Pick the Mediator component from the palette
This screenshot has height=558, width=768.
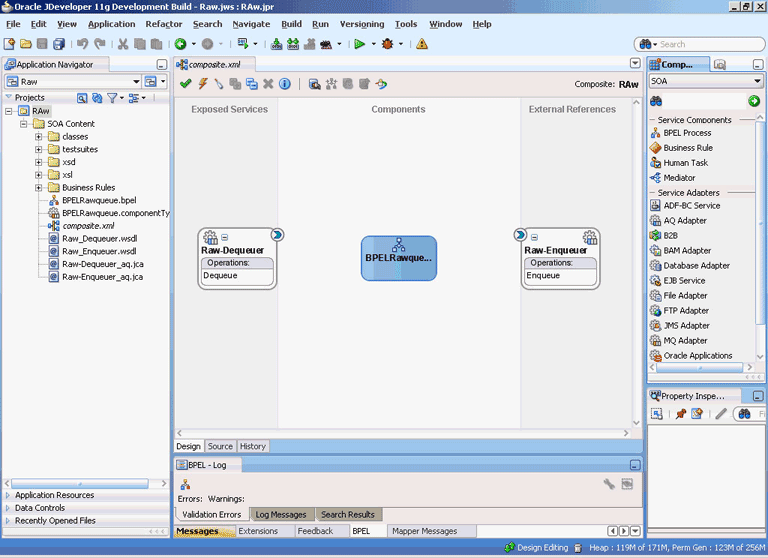(679, 178)
